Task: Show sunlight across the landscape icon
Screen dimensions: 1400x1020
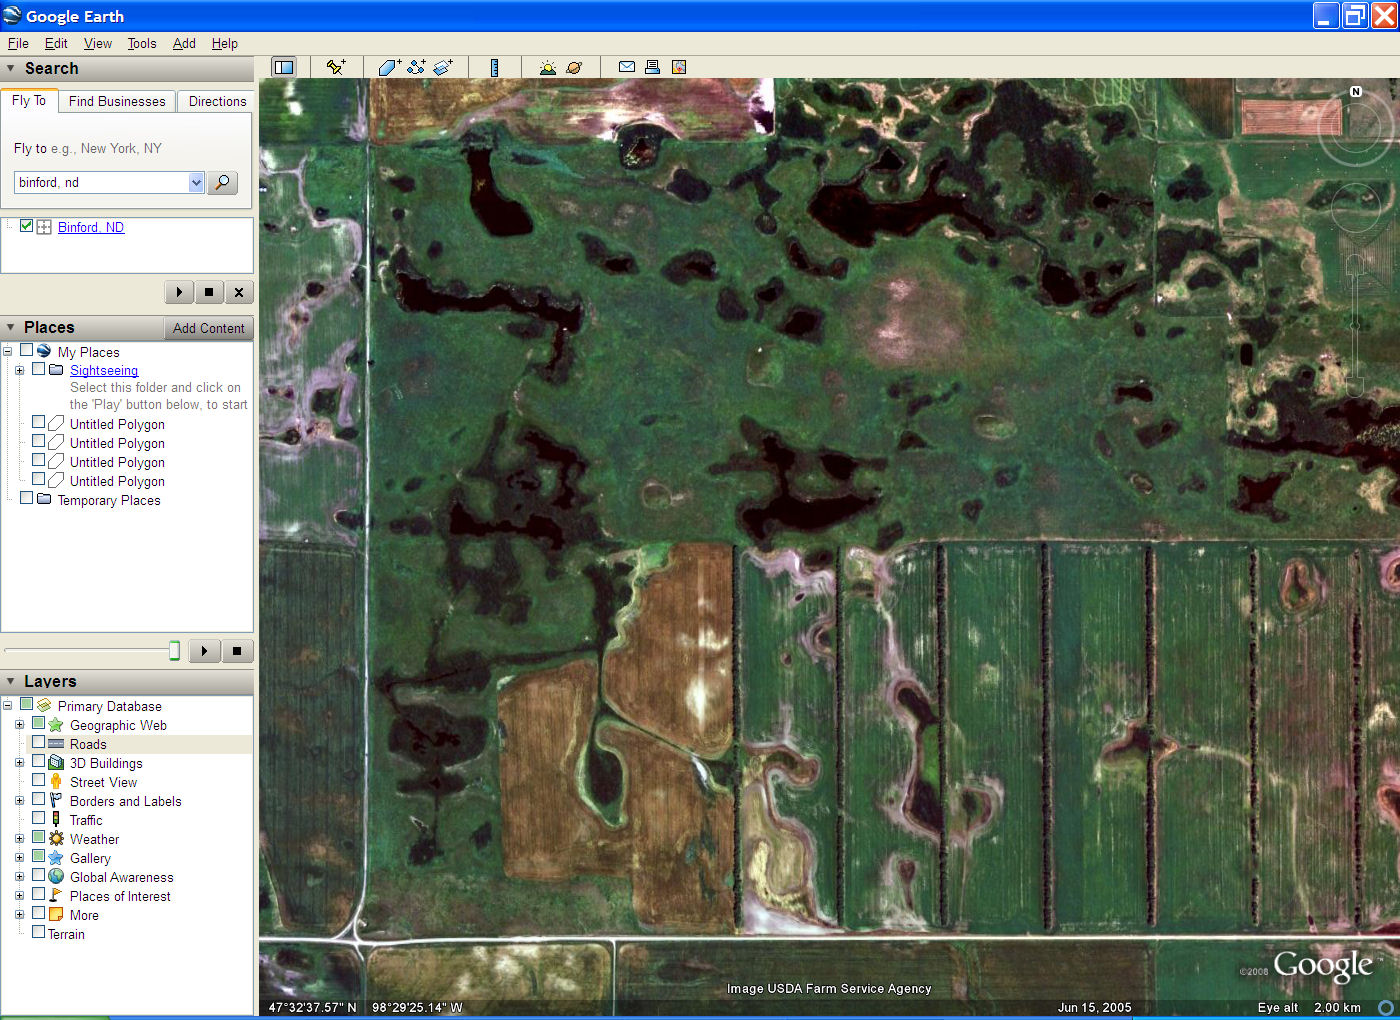Action: point(547,67)
